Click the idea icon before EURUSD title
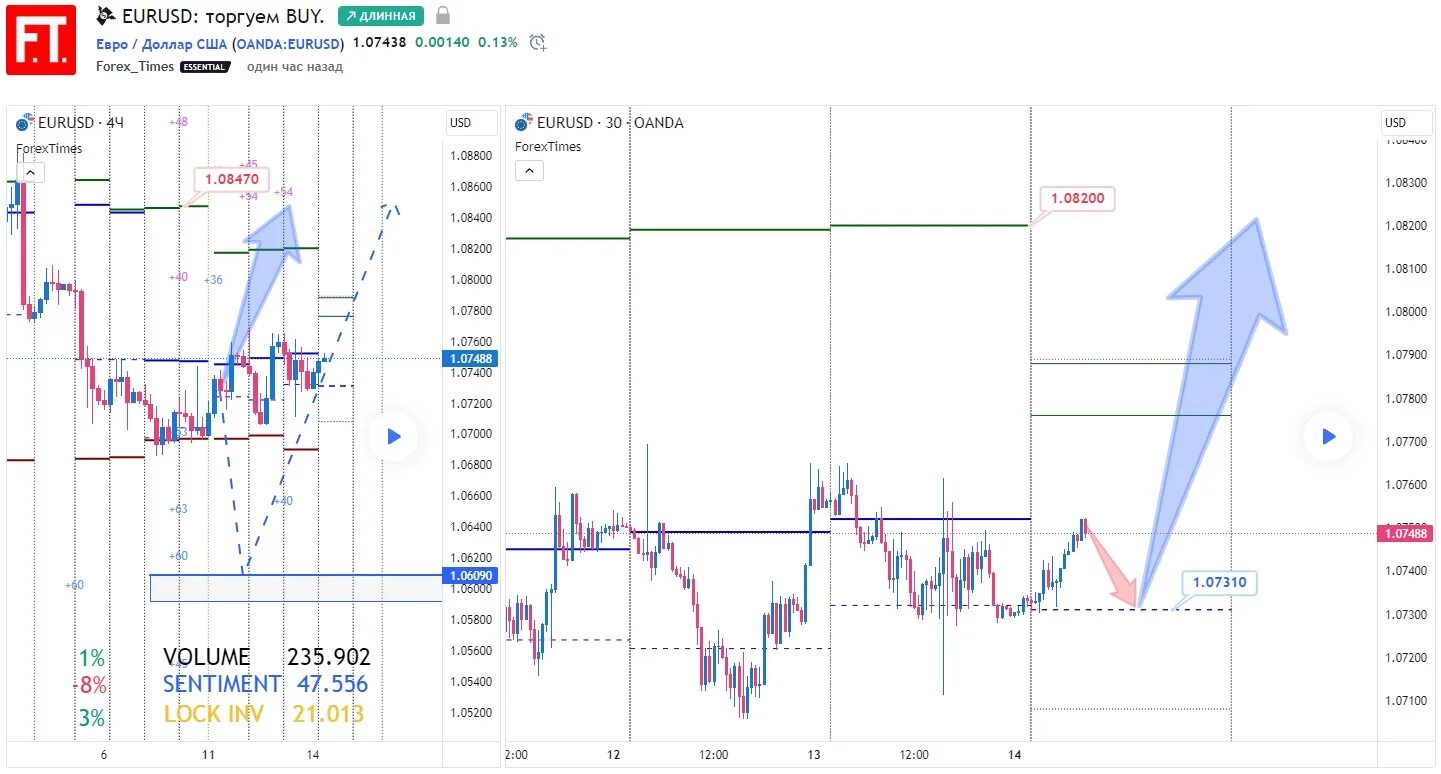 pyautogui.click(x=105, y=16)
